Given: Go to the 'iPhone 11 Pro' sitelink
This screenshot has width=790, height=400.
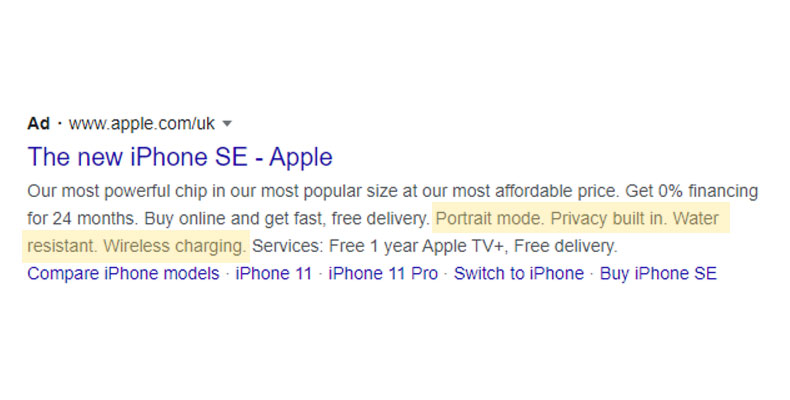Looking at the screenshot, I should (x=383, y=274).
